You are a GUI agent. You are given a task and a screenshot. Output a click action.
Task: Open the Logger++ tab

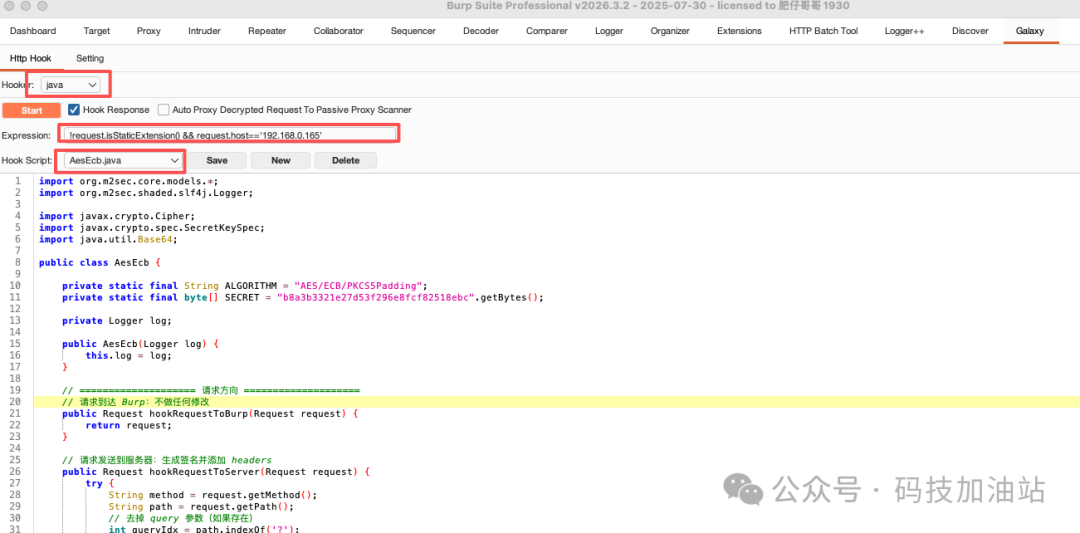[x=904, y=31]
